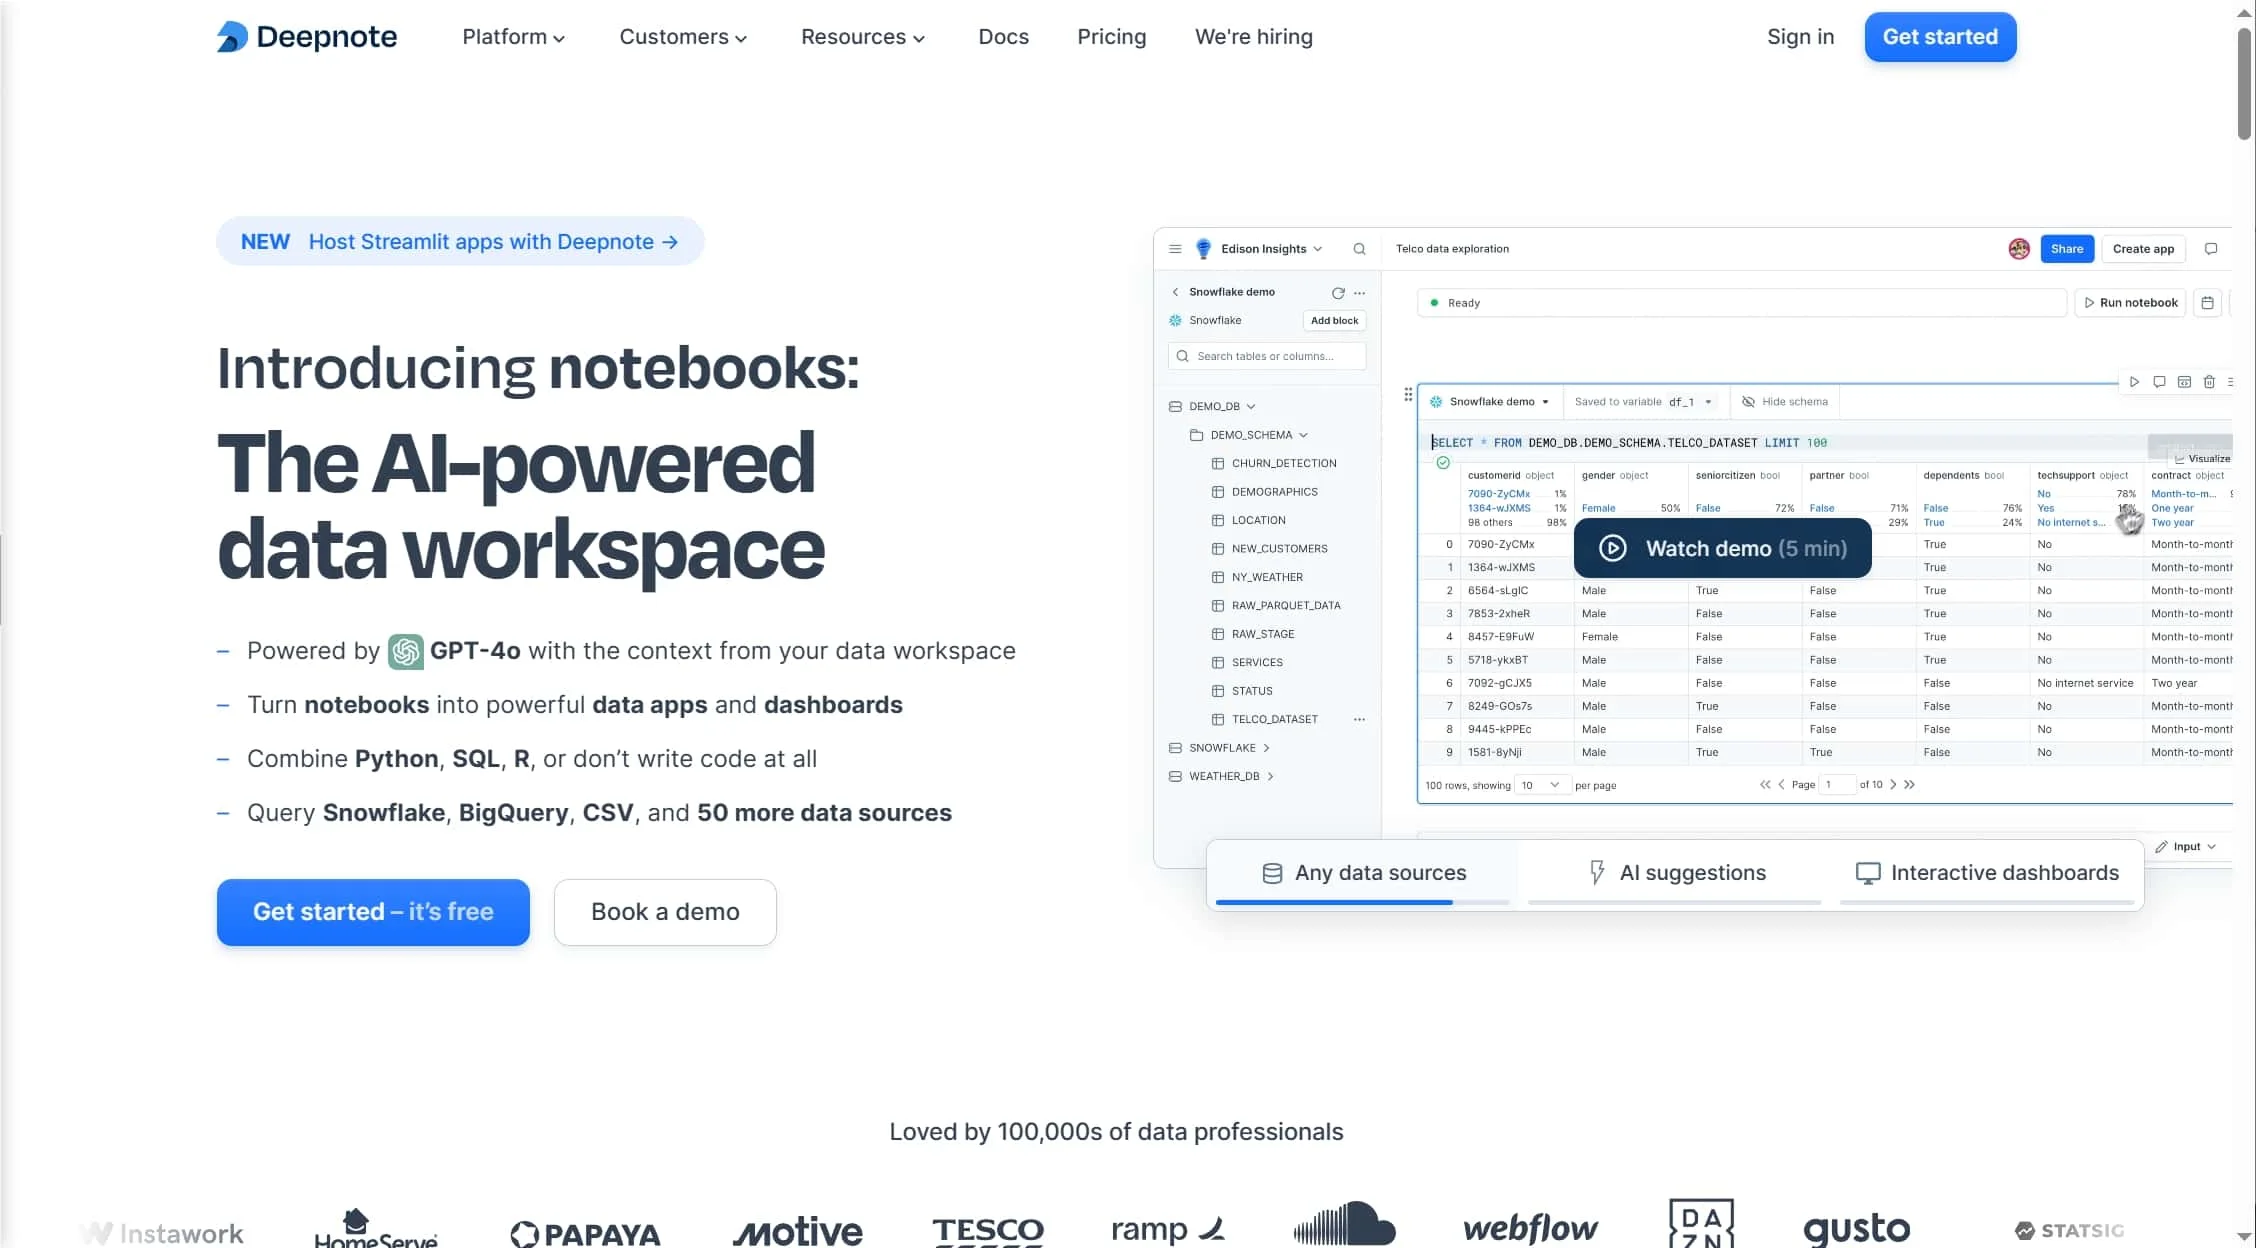Click the green success checkmark under query
2256x1248 pixels.
pos(1443,463)
